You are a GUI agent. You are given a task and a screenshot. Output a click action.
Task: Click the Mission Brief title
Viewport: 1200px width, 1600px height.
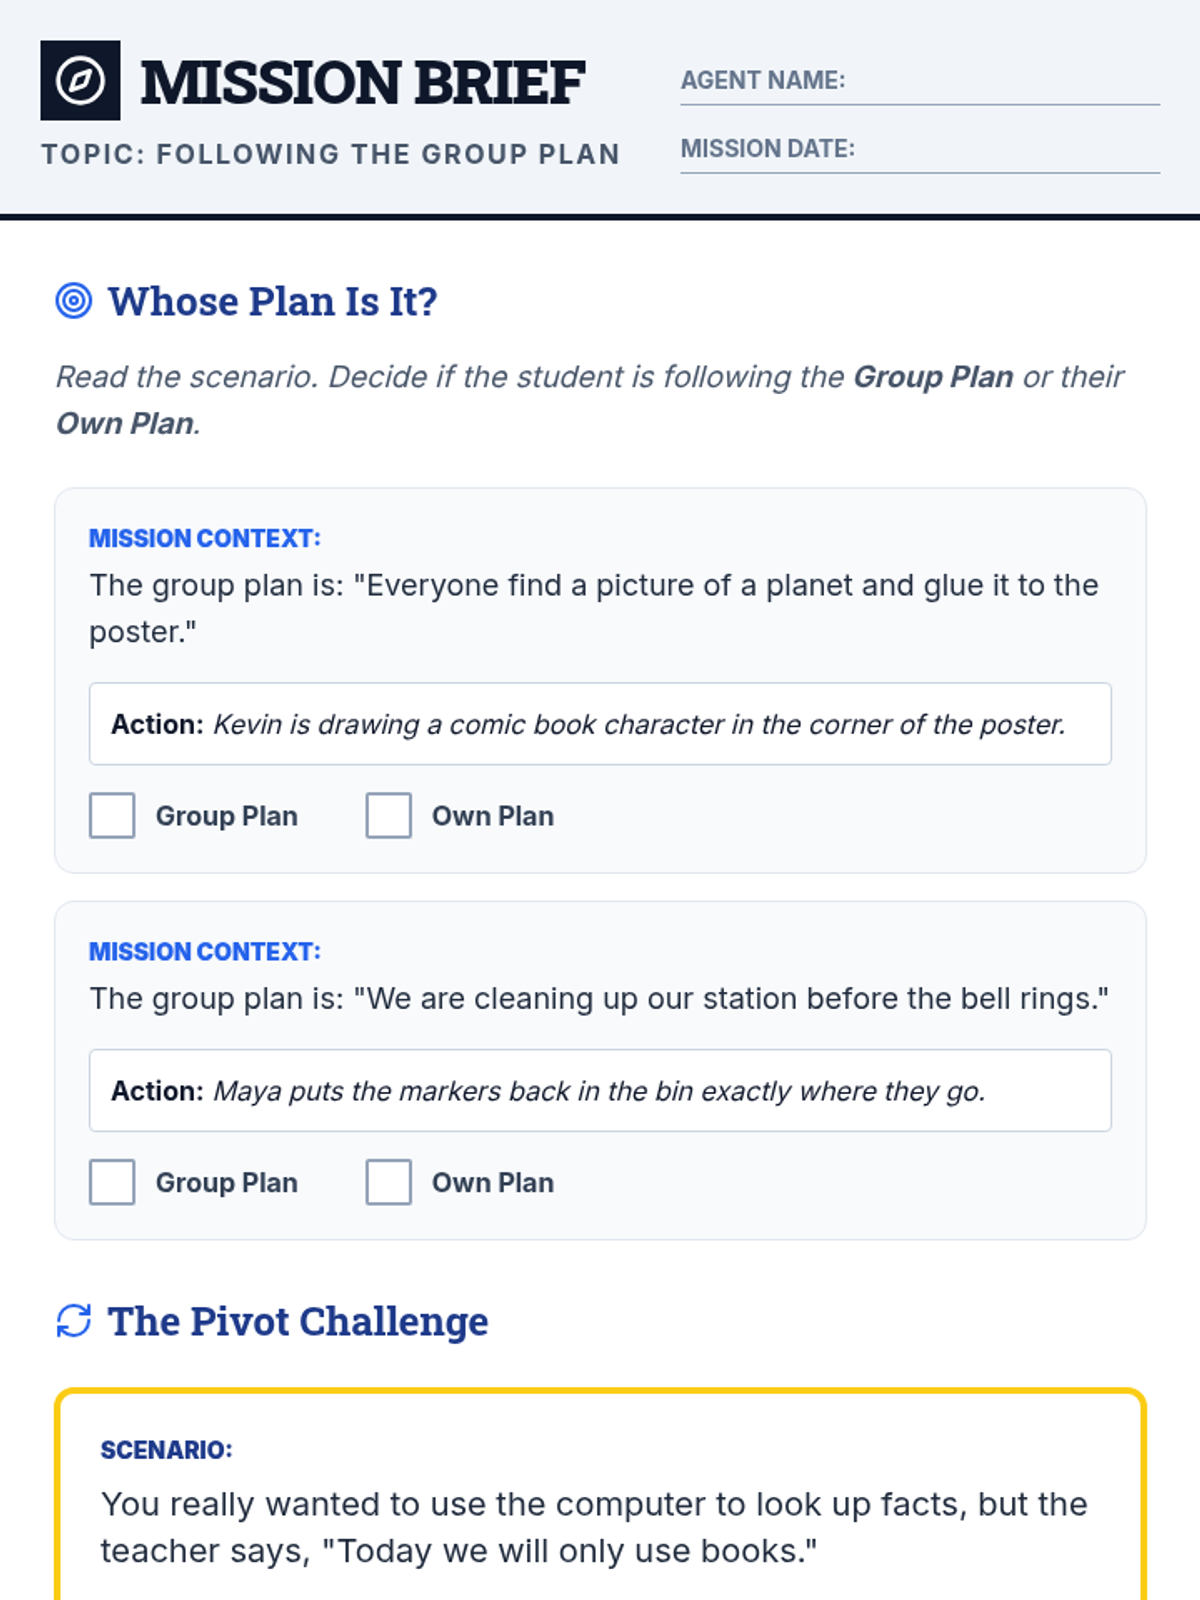coord(362,82)
